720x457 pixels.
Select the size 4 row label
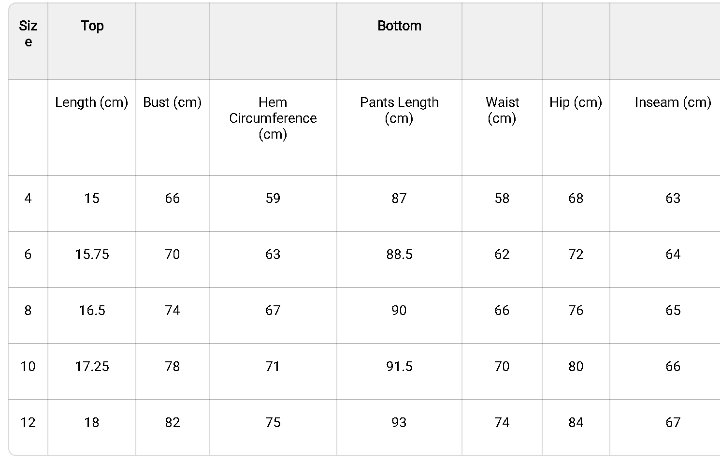click(28, 198)
